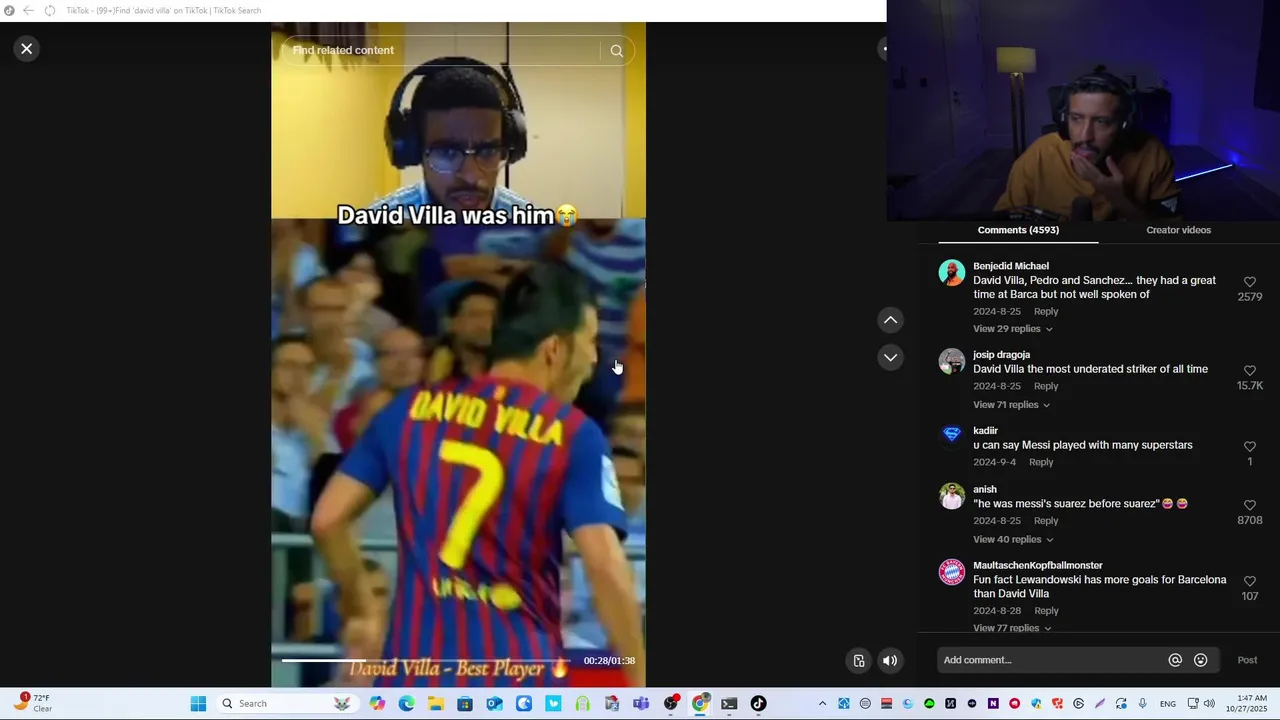
Task: Show hidden system tray icons
Action: tap(822, 704)
